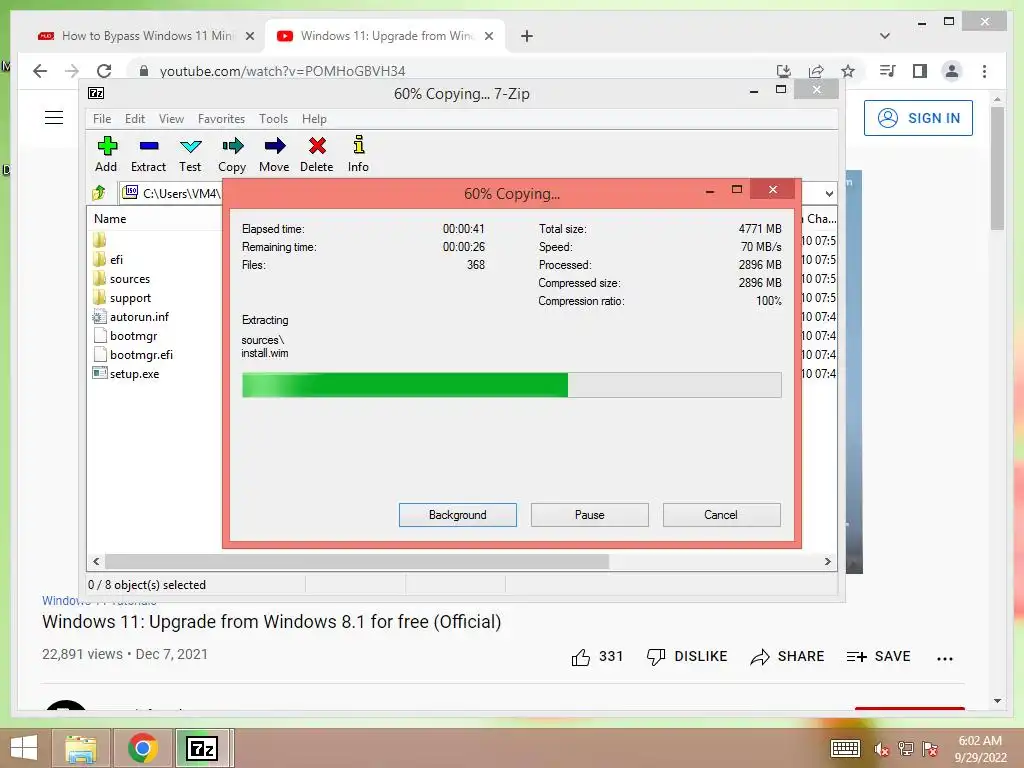
Task: Click the 7-Zip horizontal scrollbar
Action: (x=357, y=562)
